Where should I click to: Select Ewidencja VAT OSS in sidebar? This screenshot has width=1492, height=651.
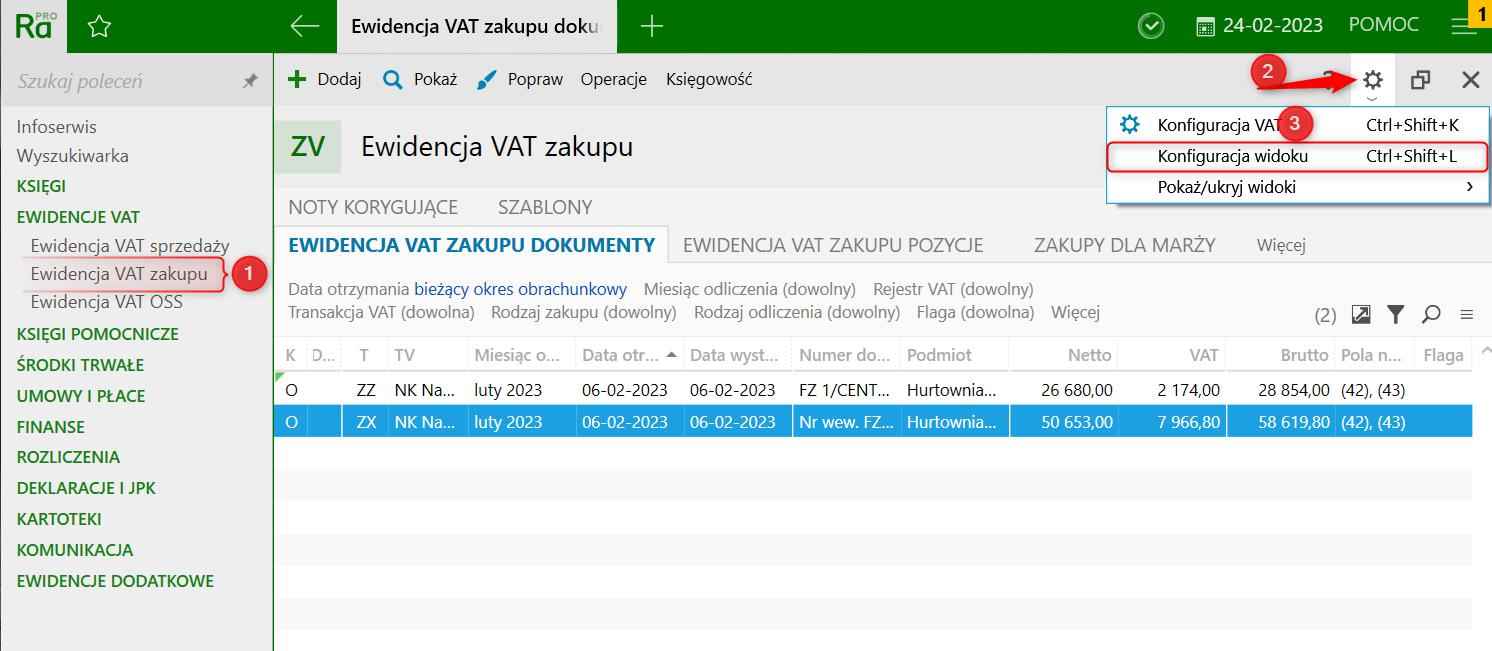(106, 302)
